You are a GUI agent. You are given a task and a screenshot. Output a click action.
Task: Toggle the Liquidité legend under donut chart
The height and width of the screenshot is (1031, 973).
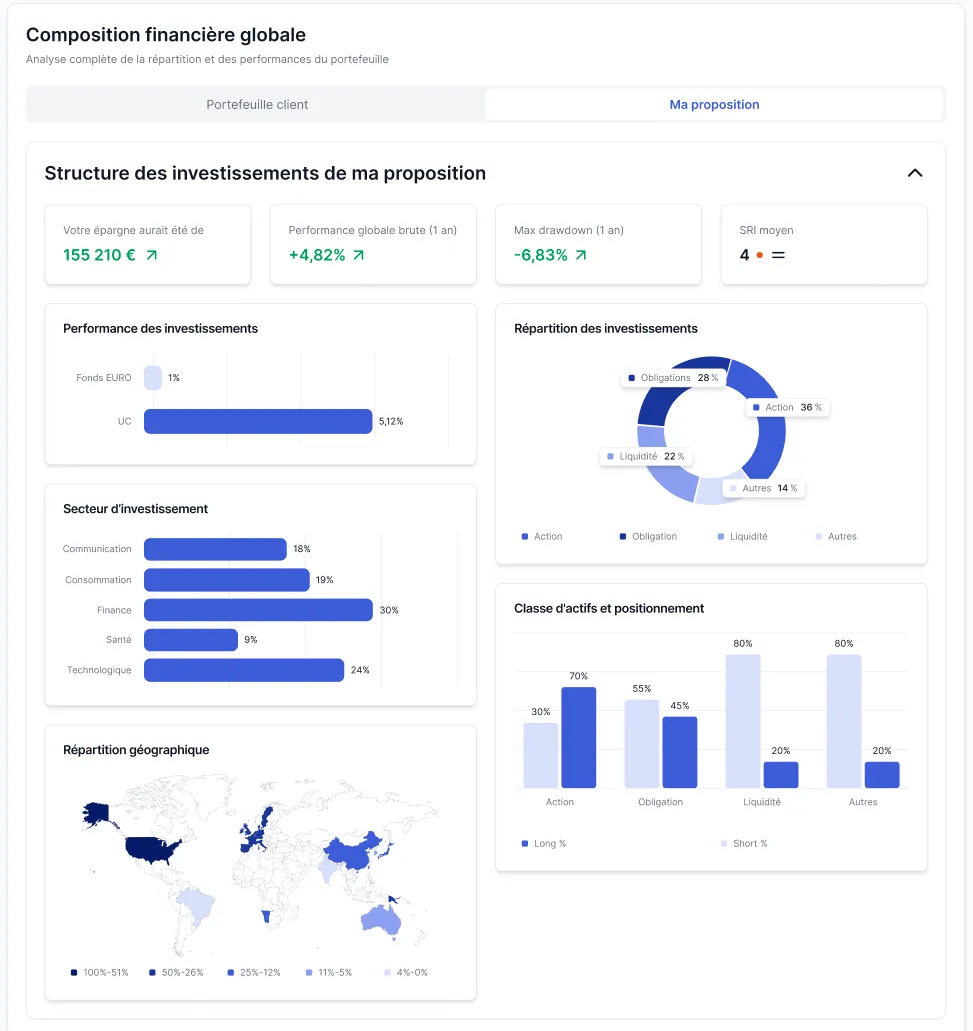coord(742,537)
